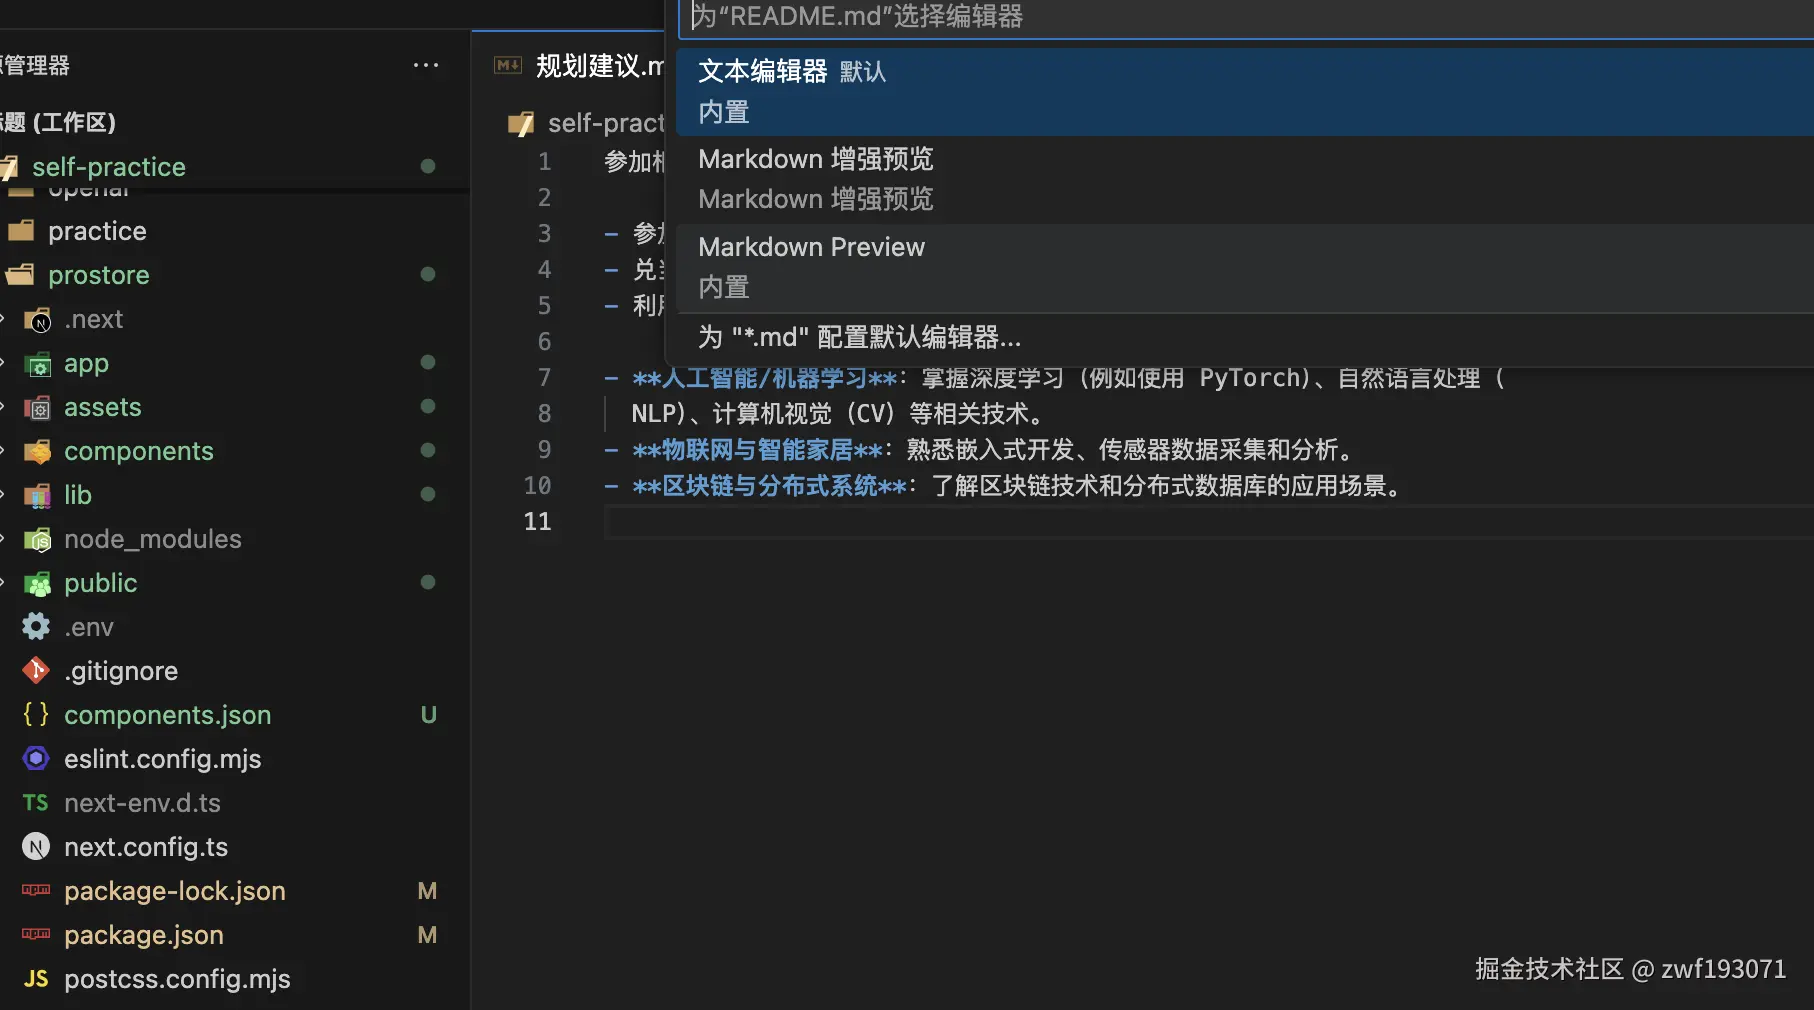Collapse the self-practice workspace folder
The image size is (1814, 1010).
(x=108, y=166)
